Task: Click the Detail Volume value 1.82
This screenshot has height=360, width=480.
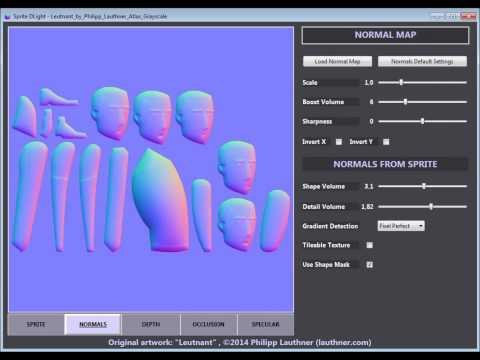Action: 366,207
